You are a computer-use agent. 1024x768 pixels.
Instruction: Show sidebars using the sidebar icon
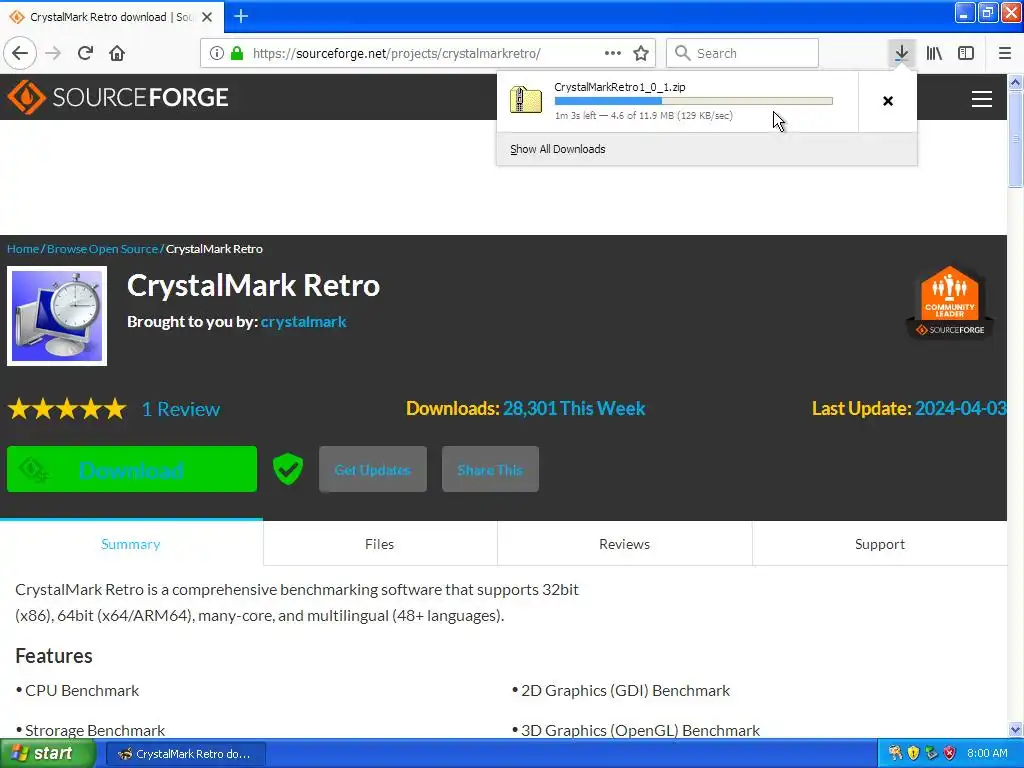click(x=966, y=53)
